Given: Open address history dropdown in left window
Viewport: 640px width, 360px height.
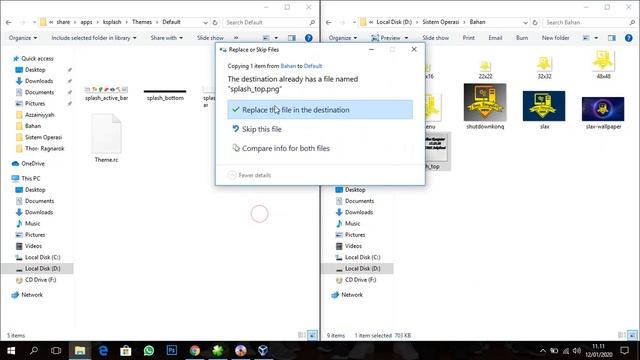Looking at the screenshot, I should (x=205, y=22).
